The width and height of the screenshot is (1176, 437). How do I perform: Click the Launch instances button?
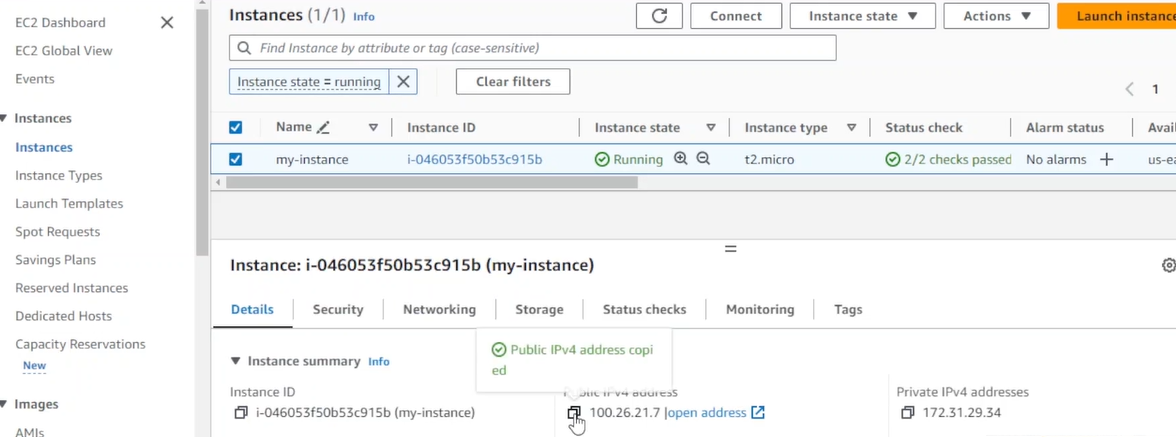point(1117,16)
